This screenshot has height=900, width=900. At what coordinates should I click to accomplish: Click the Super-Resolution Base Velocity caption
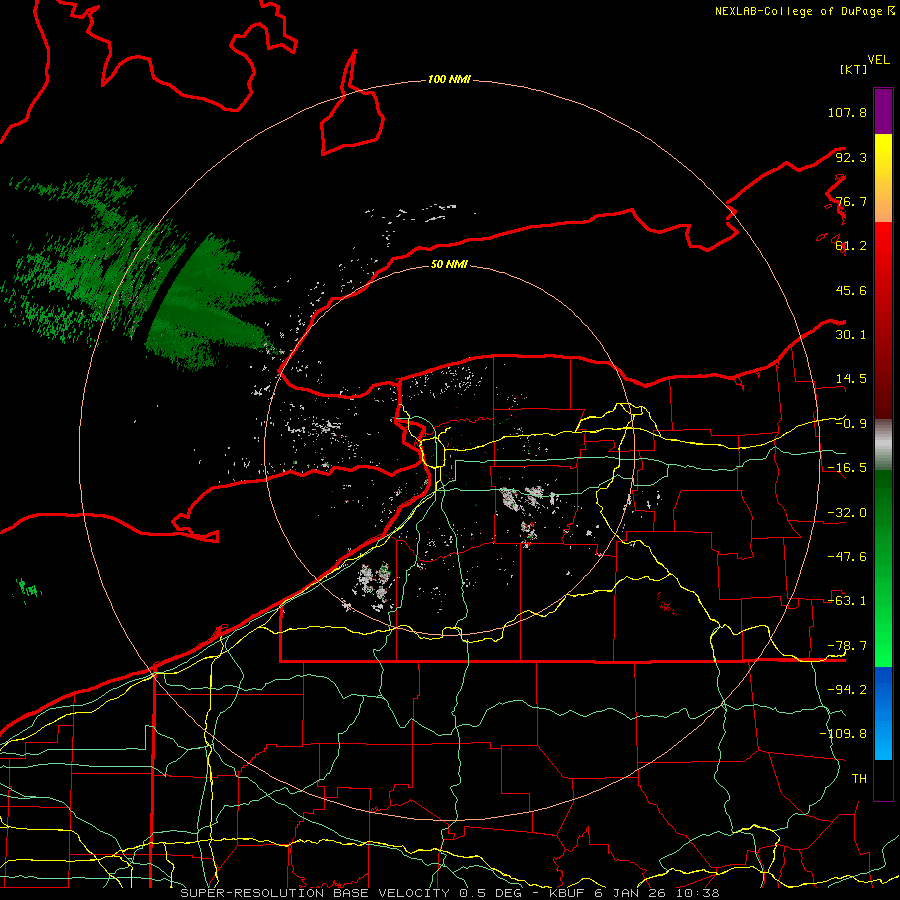tap(449, 893)
